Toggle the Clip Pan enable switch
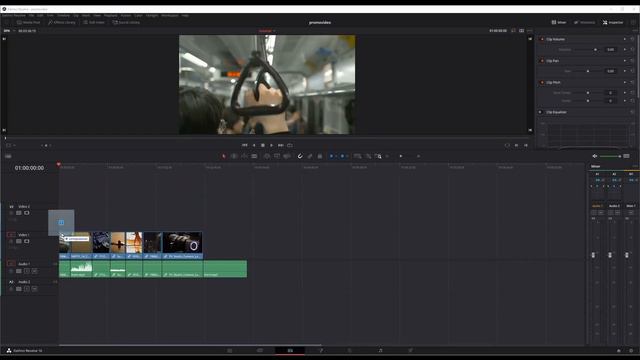This screenshot has height=360, width=640. pos(542,61)
